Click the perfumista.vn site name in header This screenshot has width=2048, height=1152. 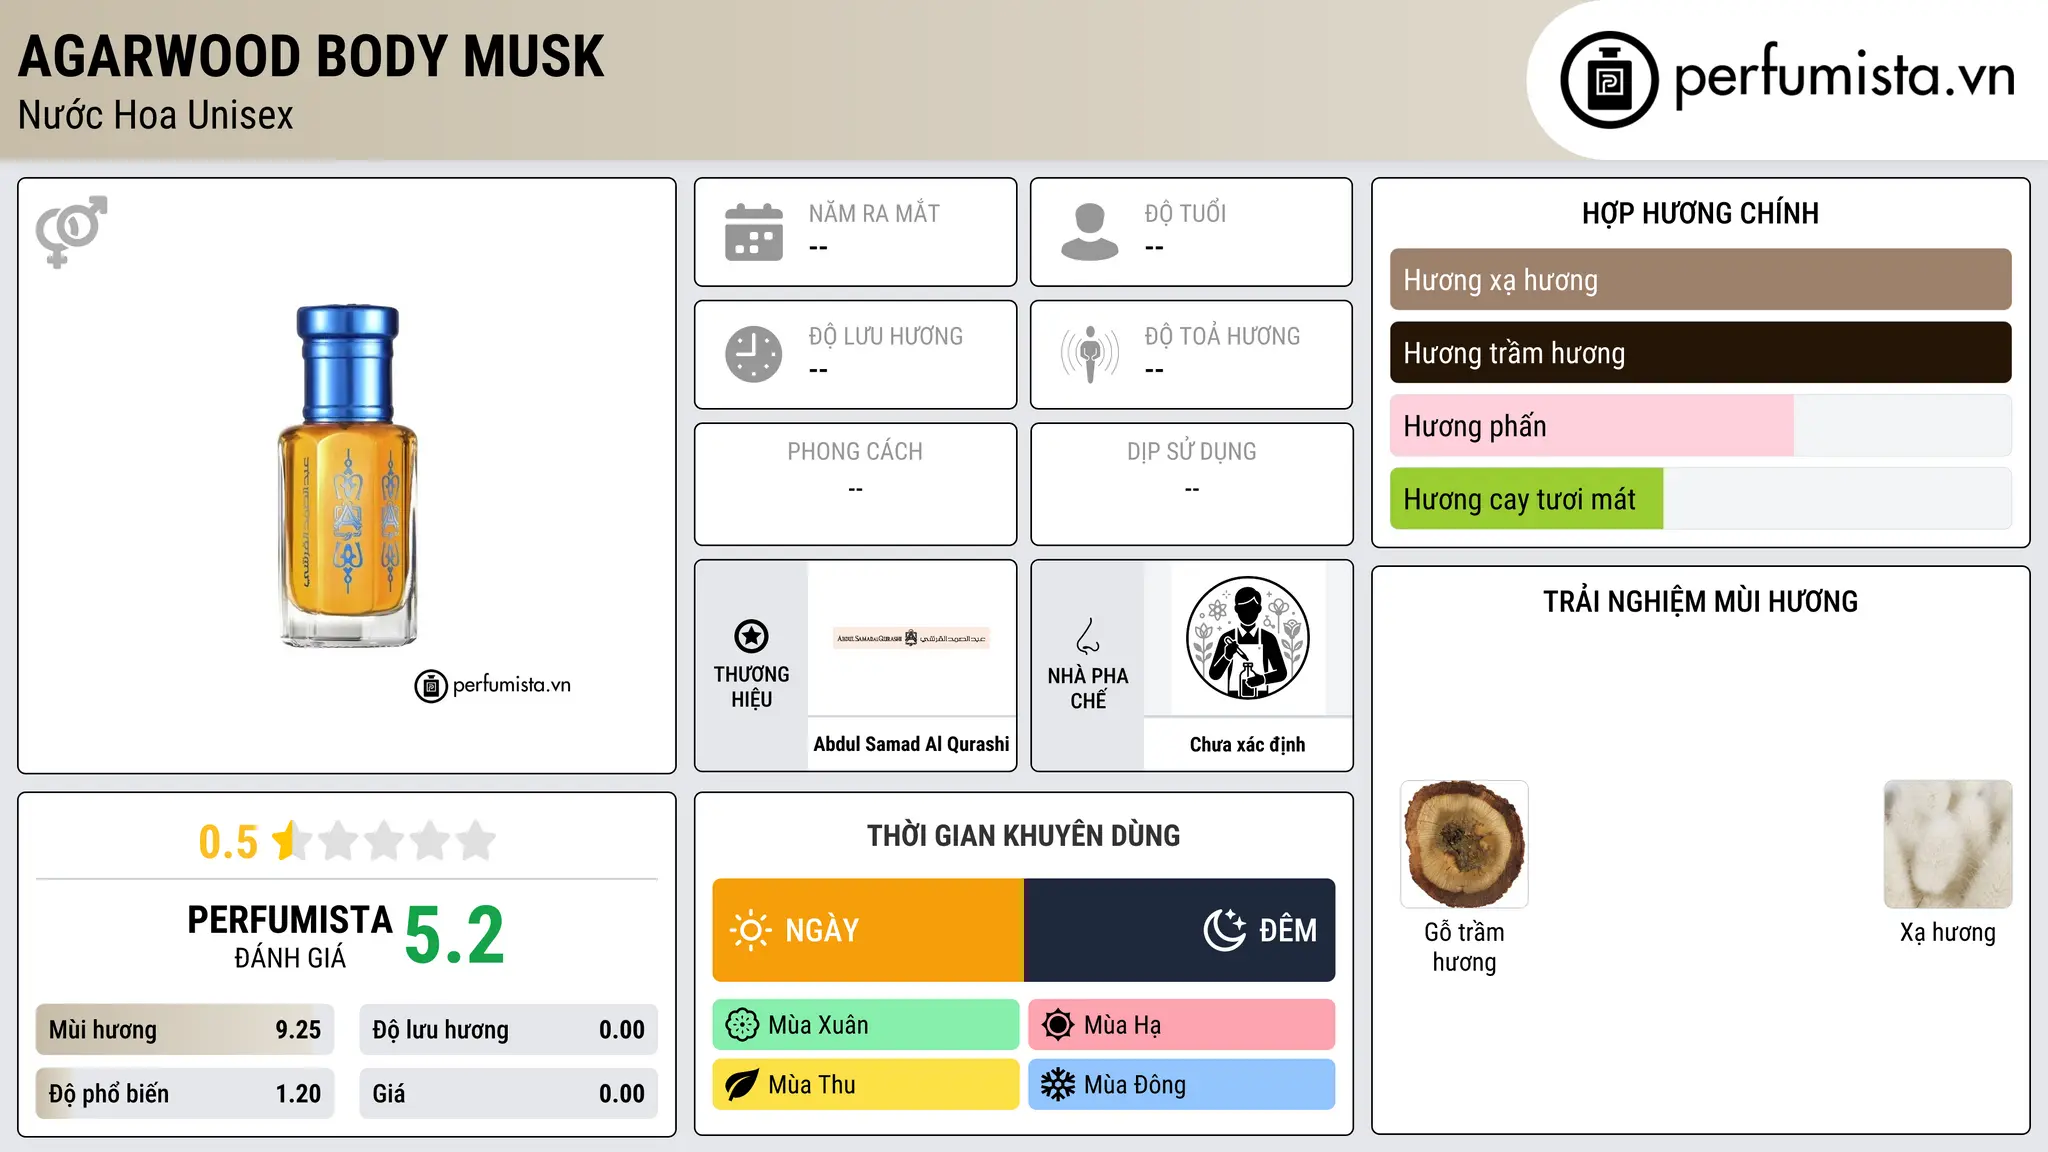pyautogui.click(x=1844, y=75)
